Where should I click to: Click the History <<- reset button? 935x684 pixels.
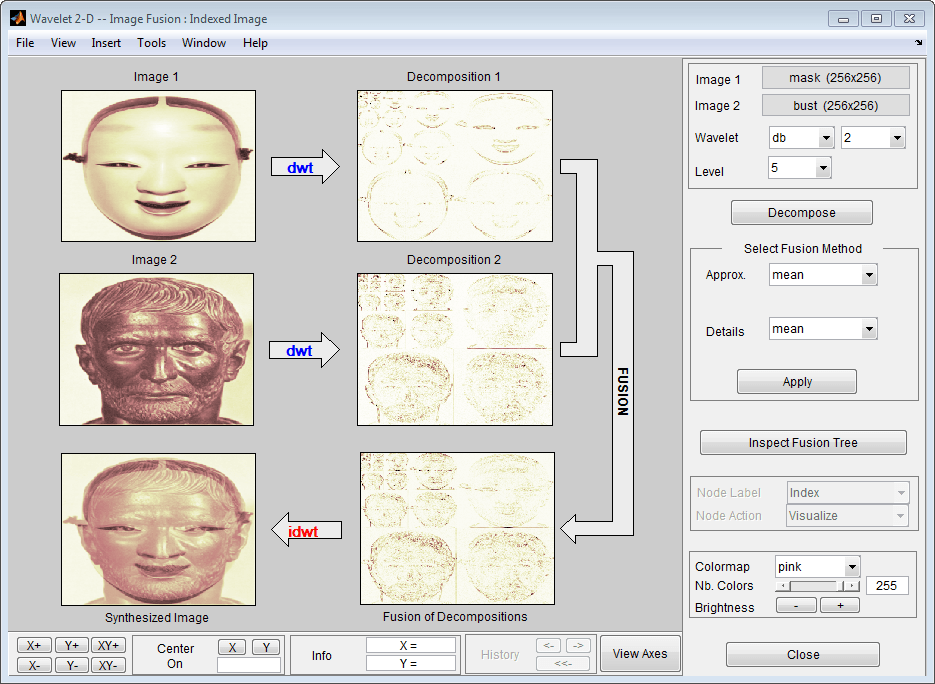tap(563, 663)
